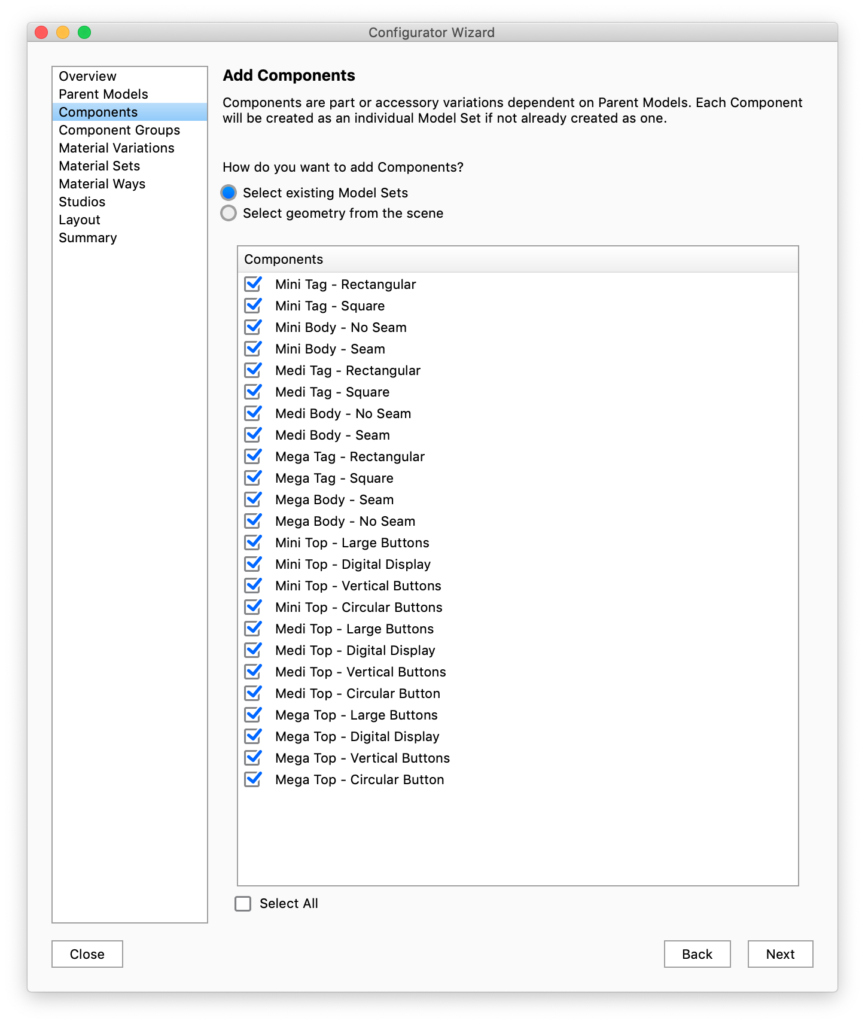Check the Select All checkbox
The width and height of the screenshot is (865, 1024).
coord(243,903)
